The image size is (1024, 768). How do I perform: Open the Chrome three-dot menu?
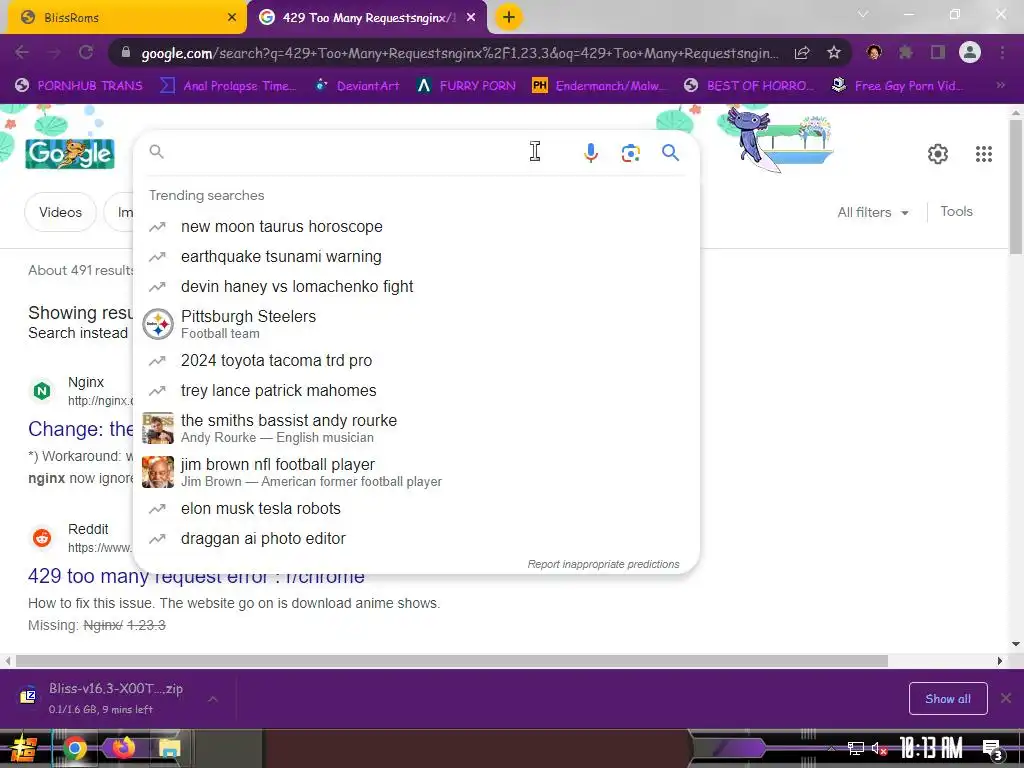point(1002,52)
